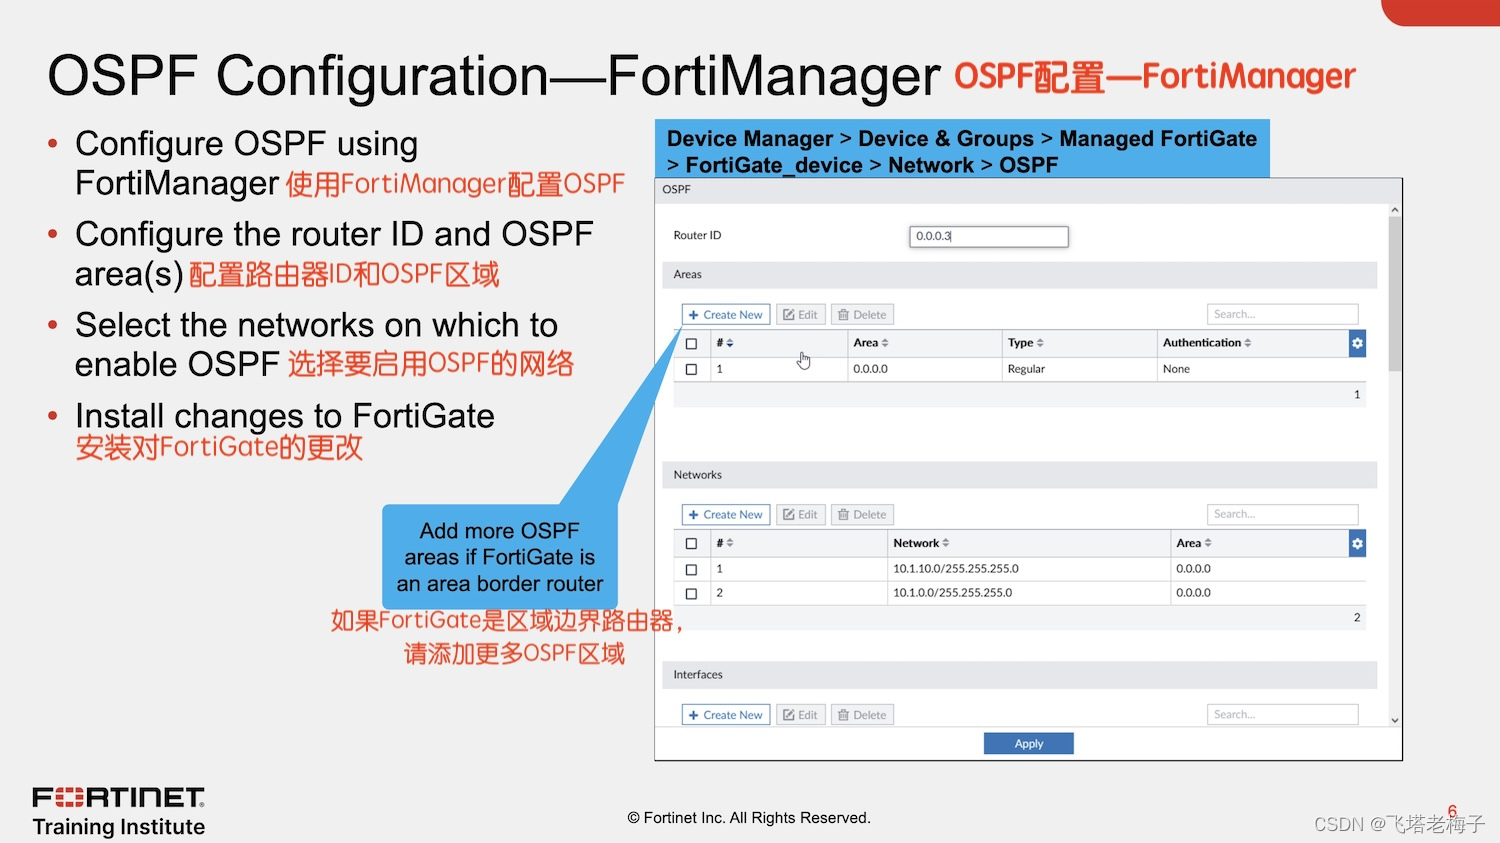Click Delete button in Networks section

coord(862,515)
